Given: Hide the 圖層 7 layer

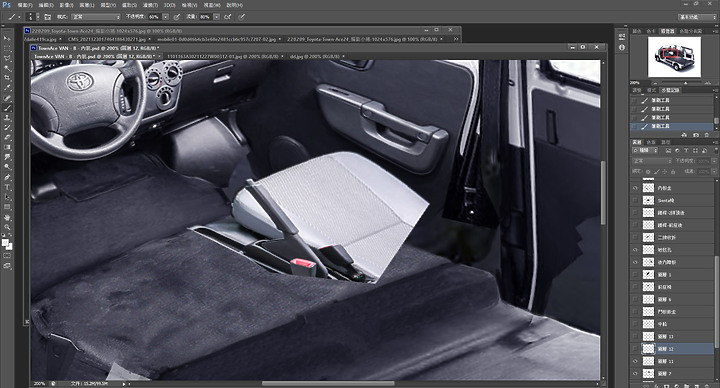Looking at the screenshot, I should [x=635, y=373].
